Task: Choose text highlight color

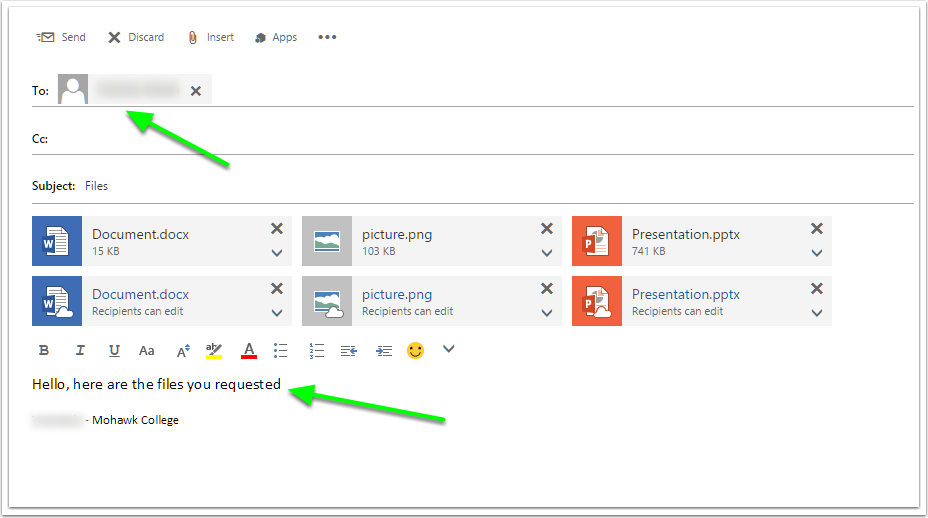Action: click(213, 350)
